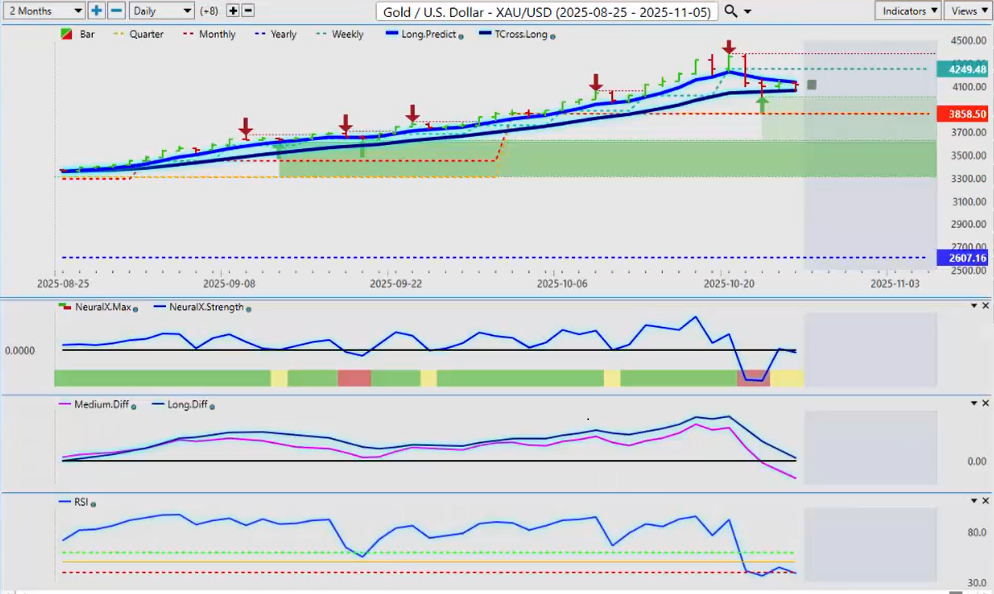Click the black minus forecast decrement button
This screenshot has width=994, height=594.
(x=248, y=10)
